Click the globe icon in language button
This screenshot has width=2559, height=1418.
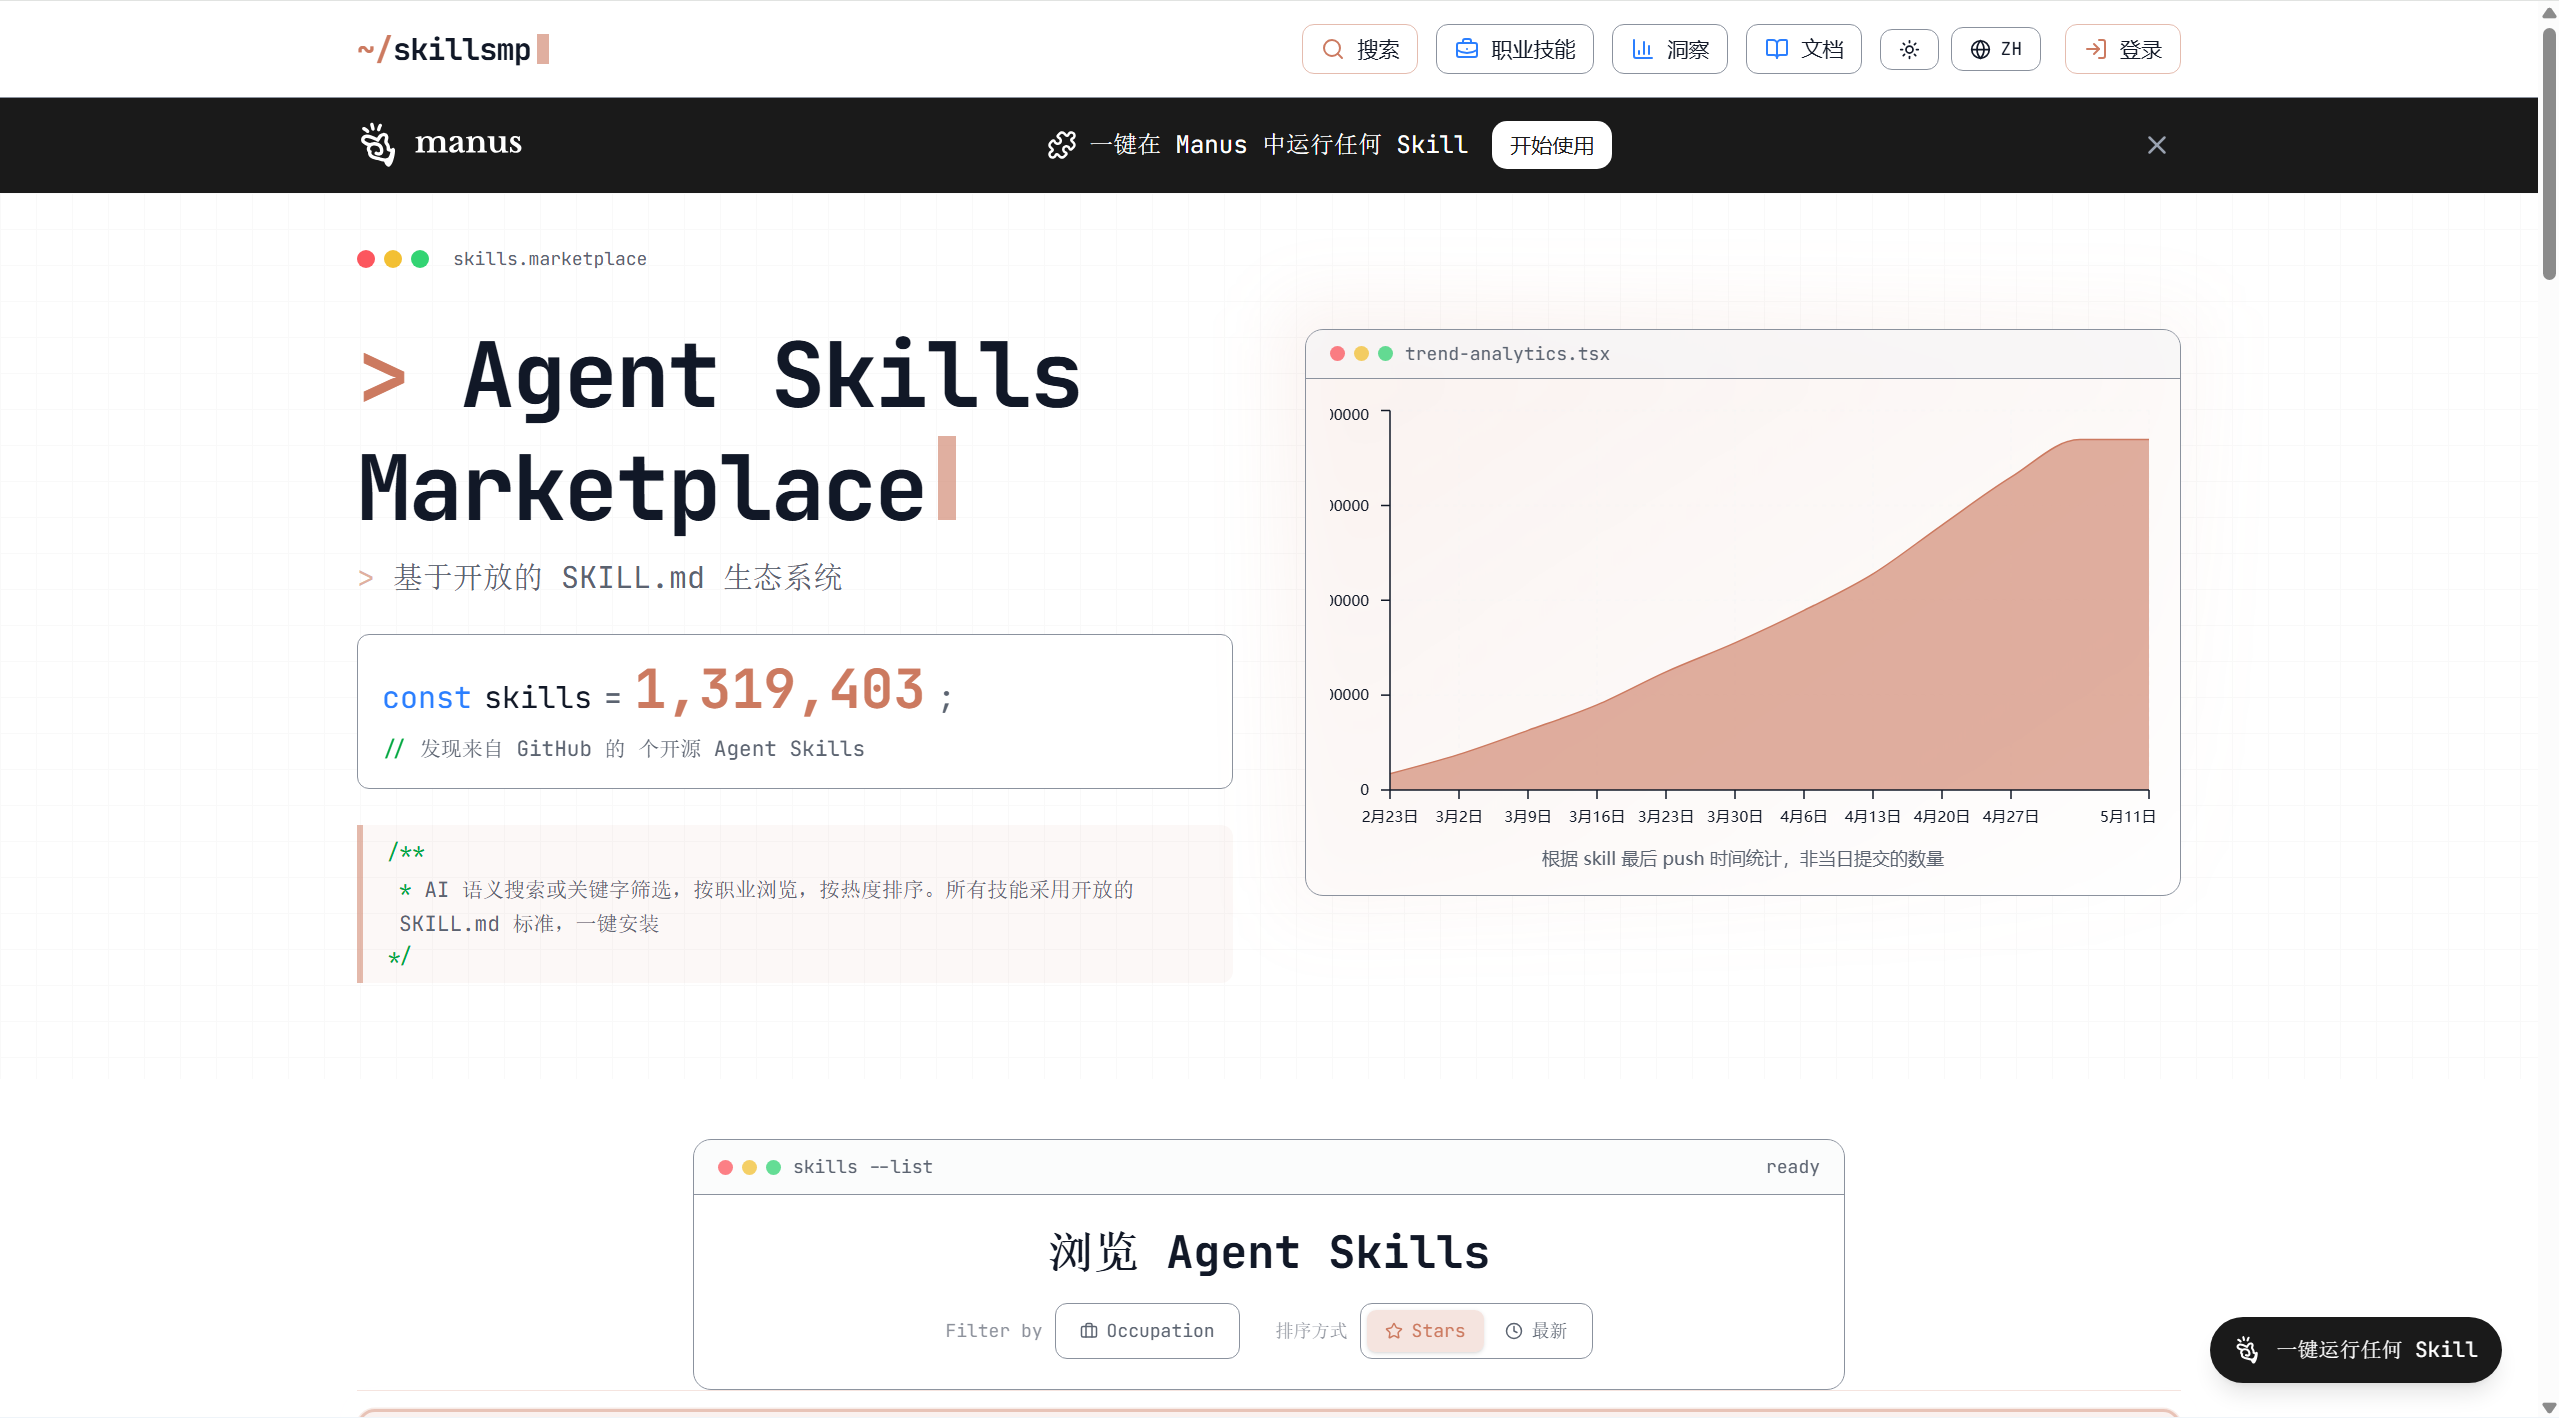[x=1979, y=49]
